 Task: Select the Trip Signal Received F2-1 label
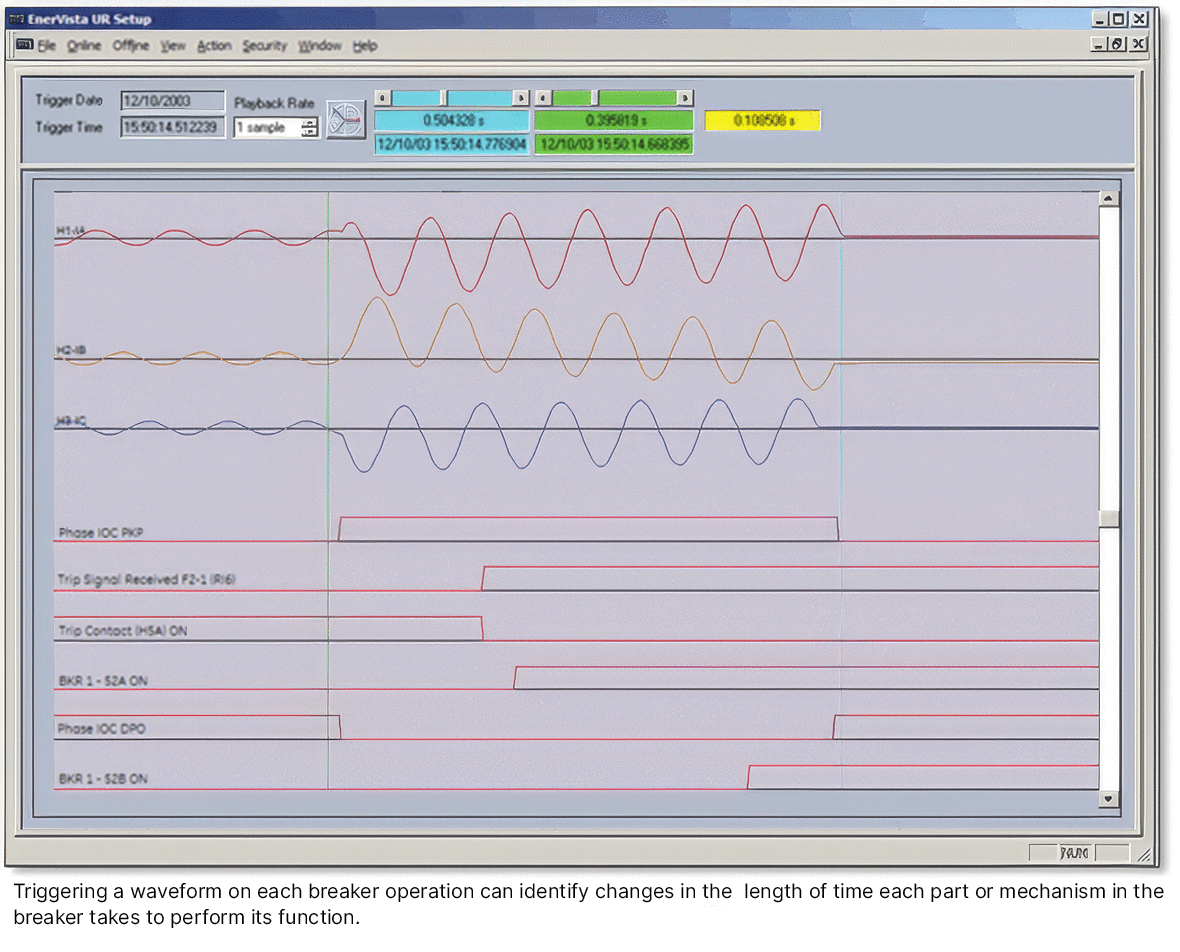point(147,579)
